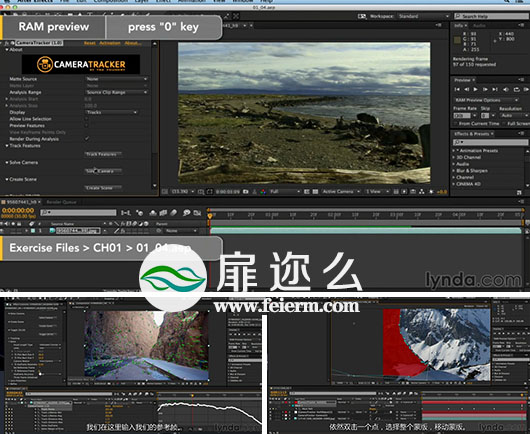Screen dimensions: 530x434
Task: Enable the Preview Features checkbox
Action: point(87,125)
